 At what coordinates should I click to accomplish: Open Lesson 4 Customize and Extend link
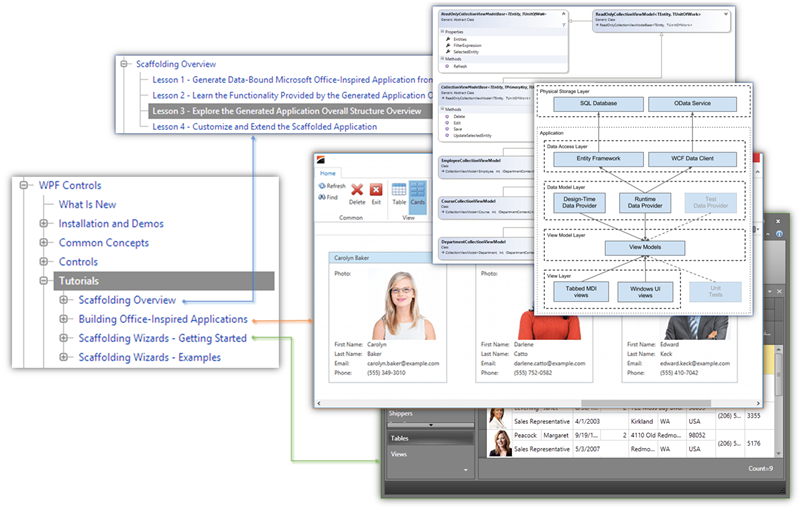pyautogui.click(x=264, y=126)
